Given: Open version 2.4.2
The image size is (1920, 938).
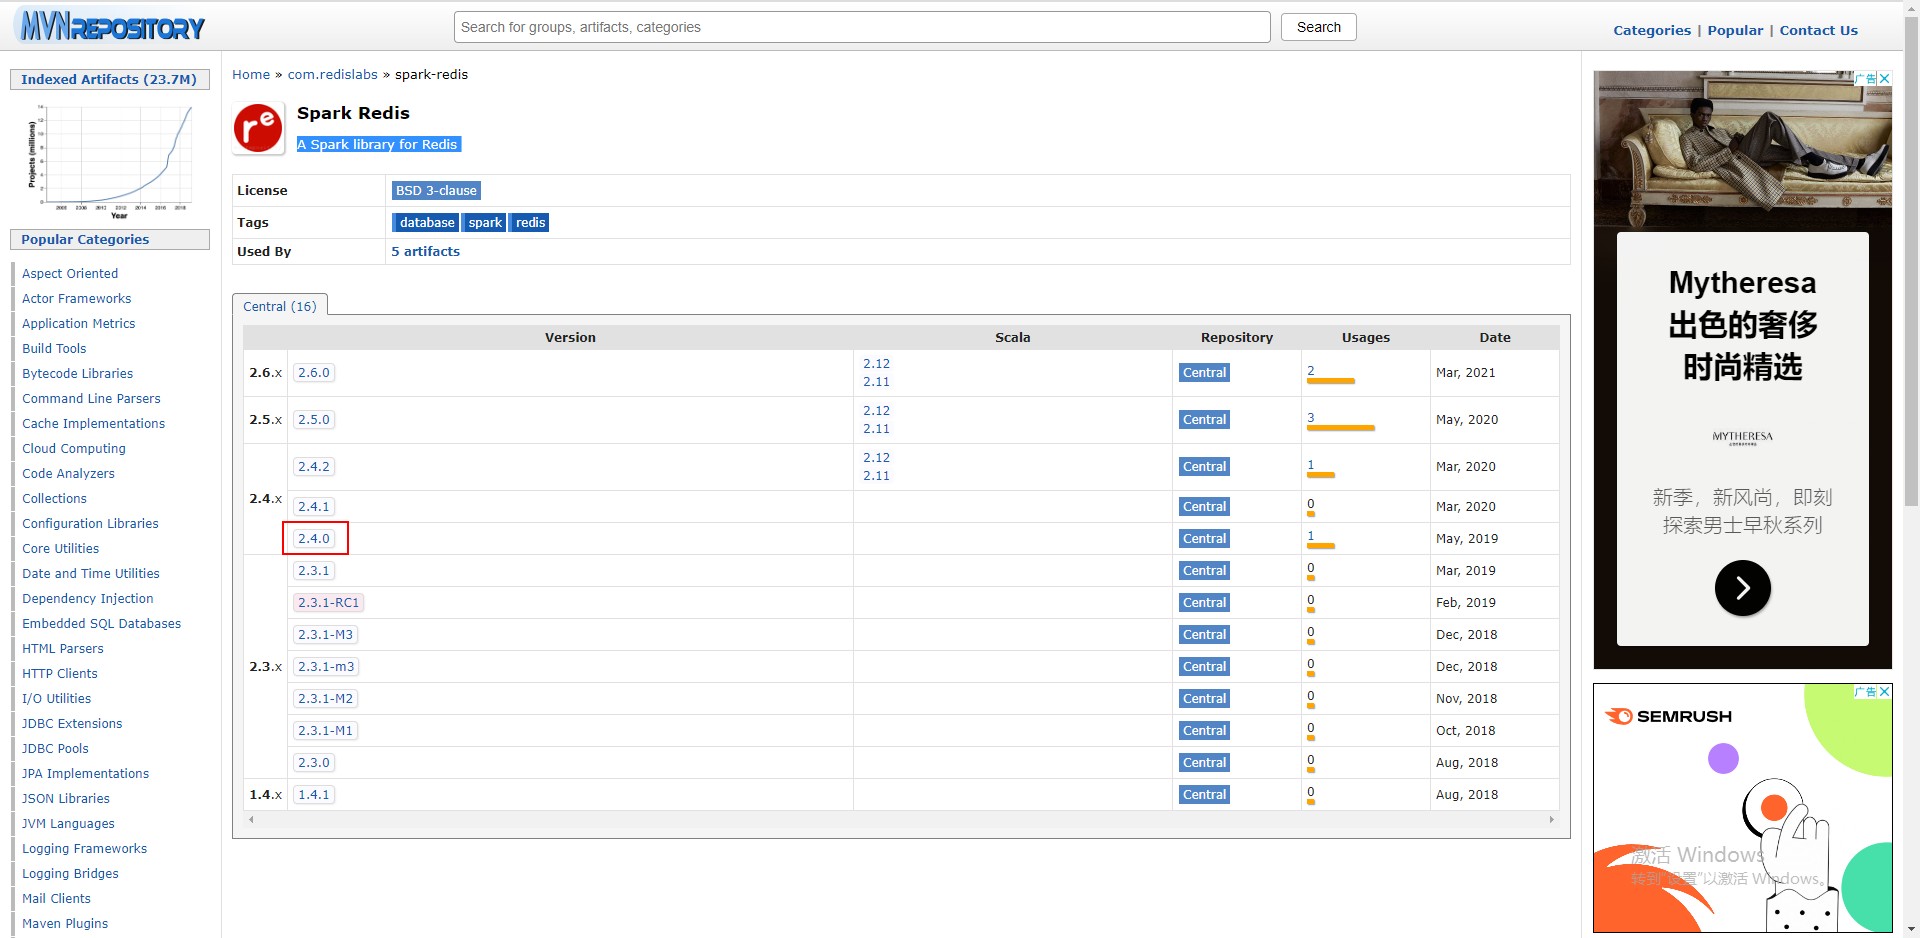Looking at the screenshot, I should pos(314,466).
